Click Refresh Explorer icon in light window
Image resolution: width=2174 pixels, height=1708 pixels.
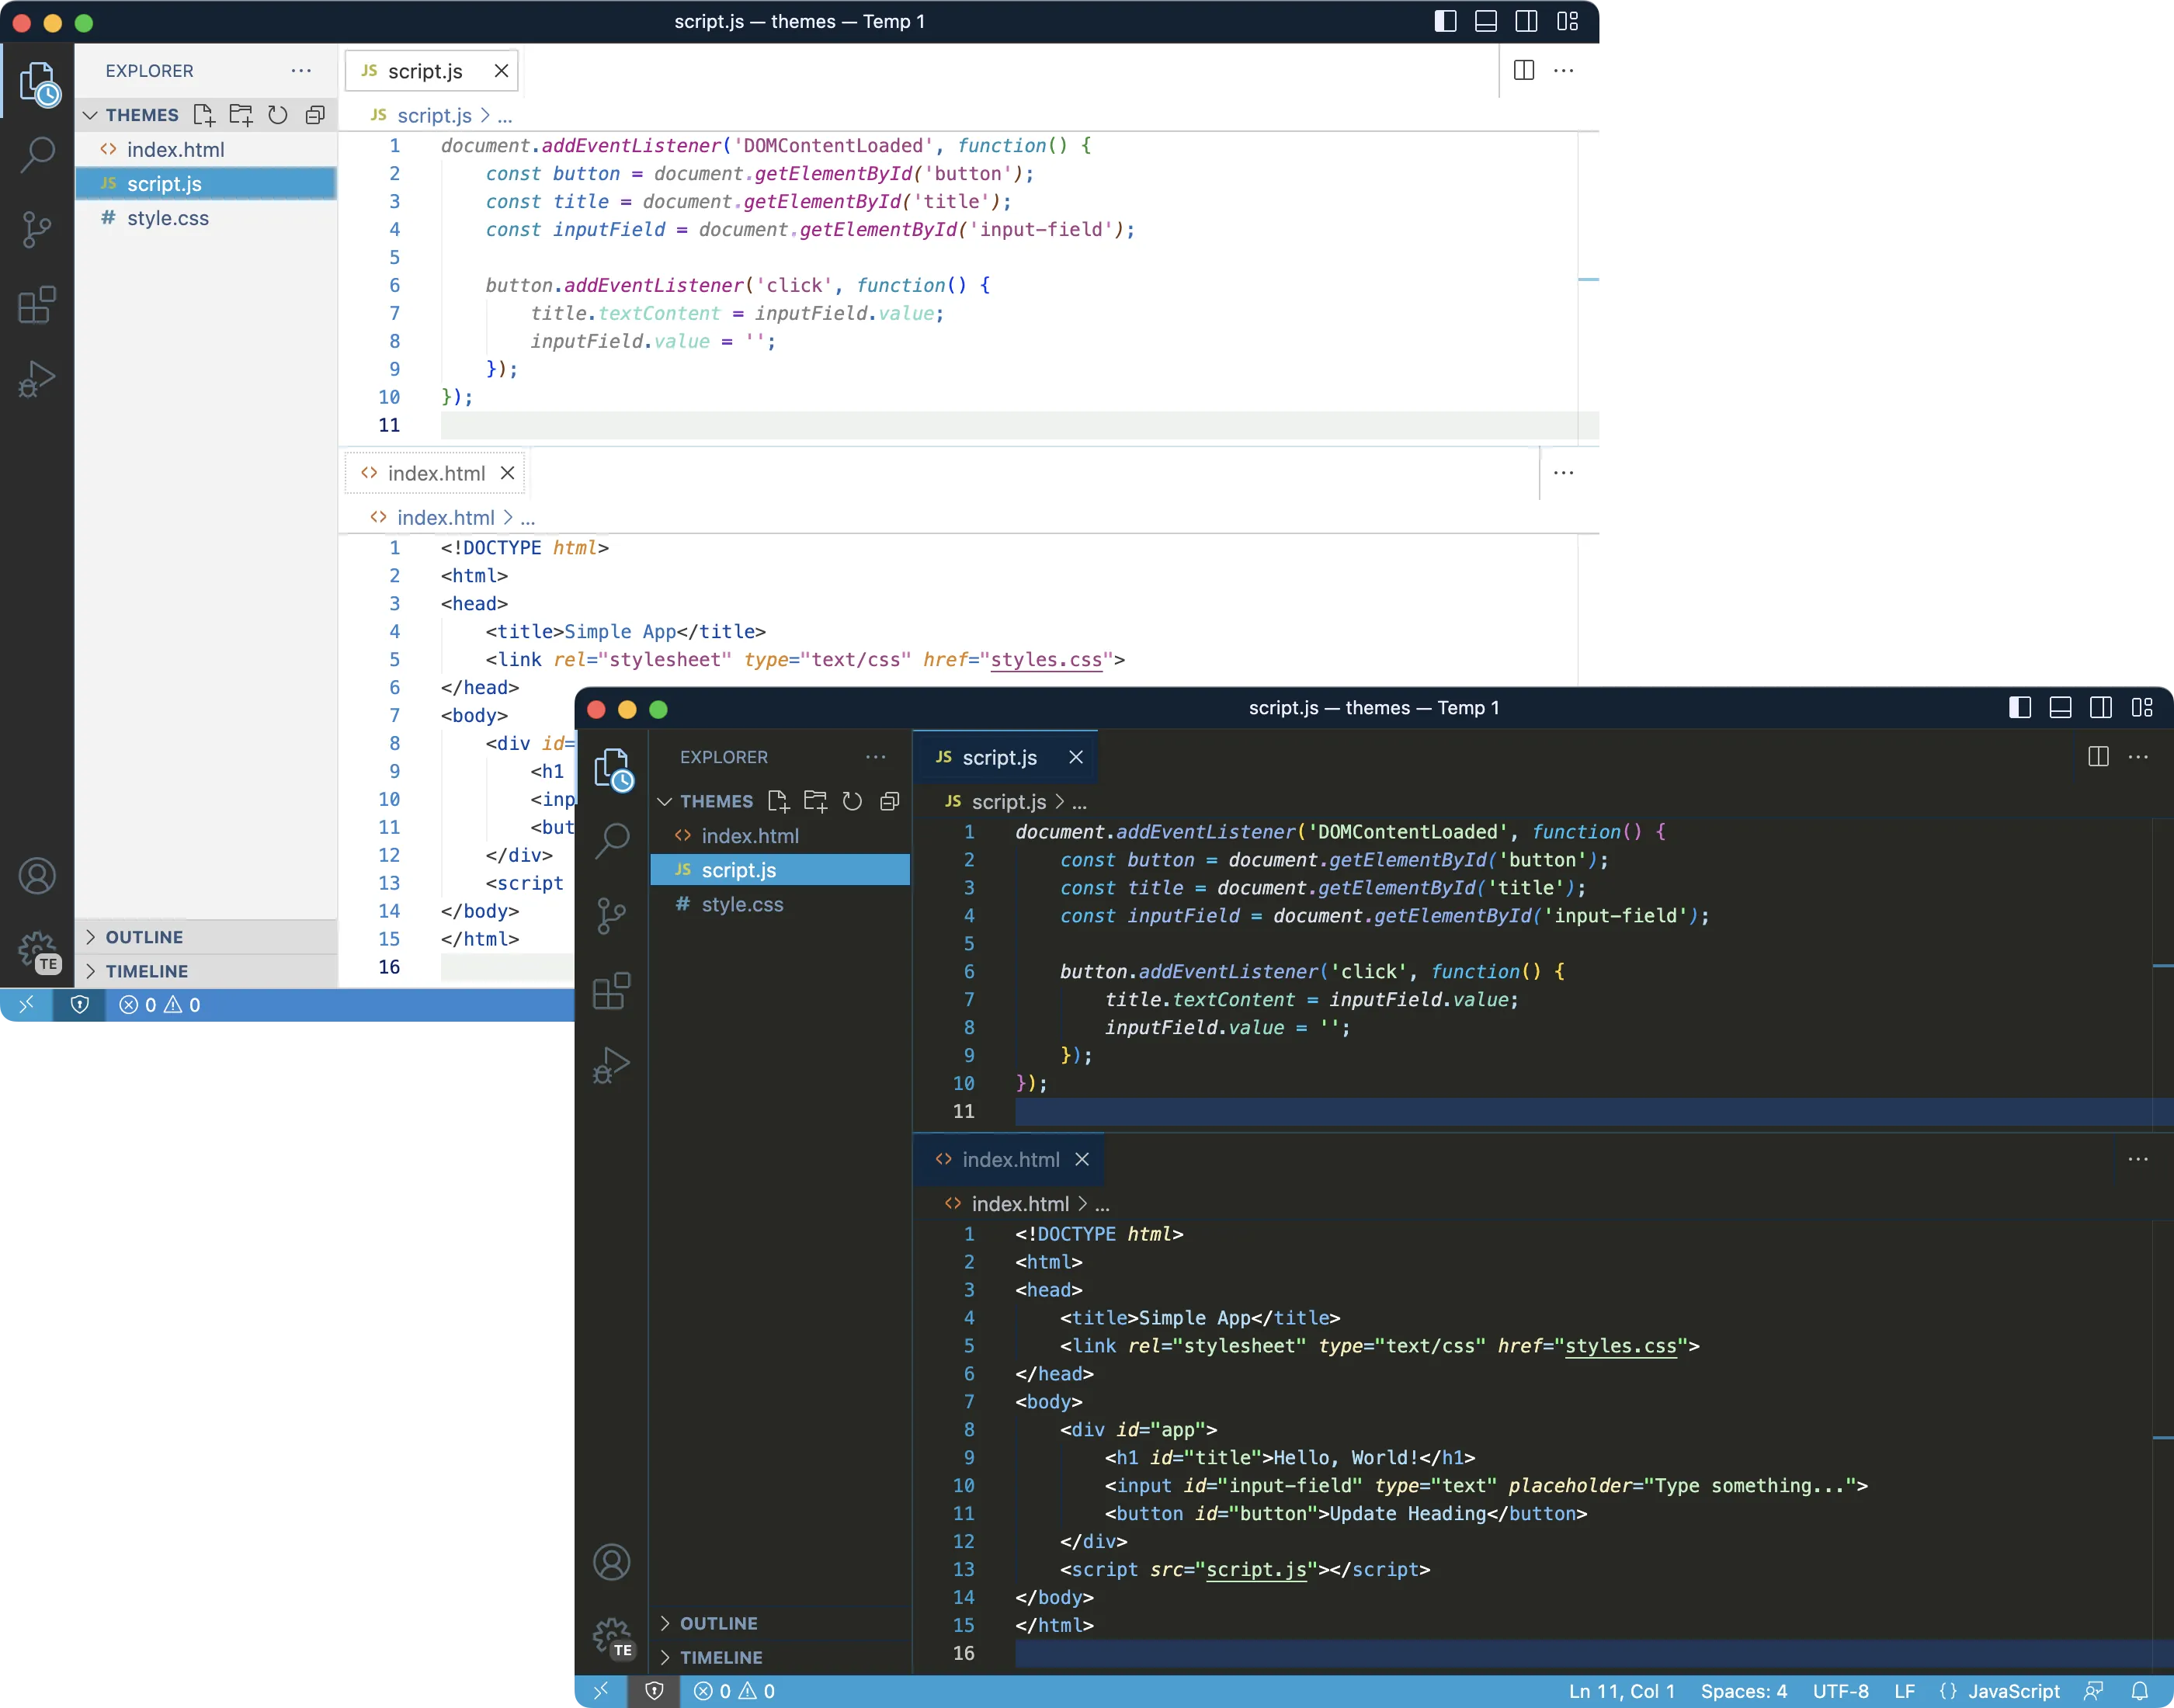[278, 115]
